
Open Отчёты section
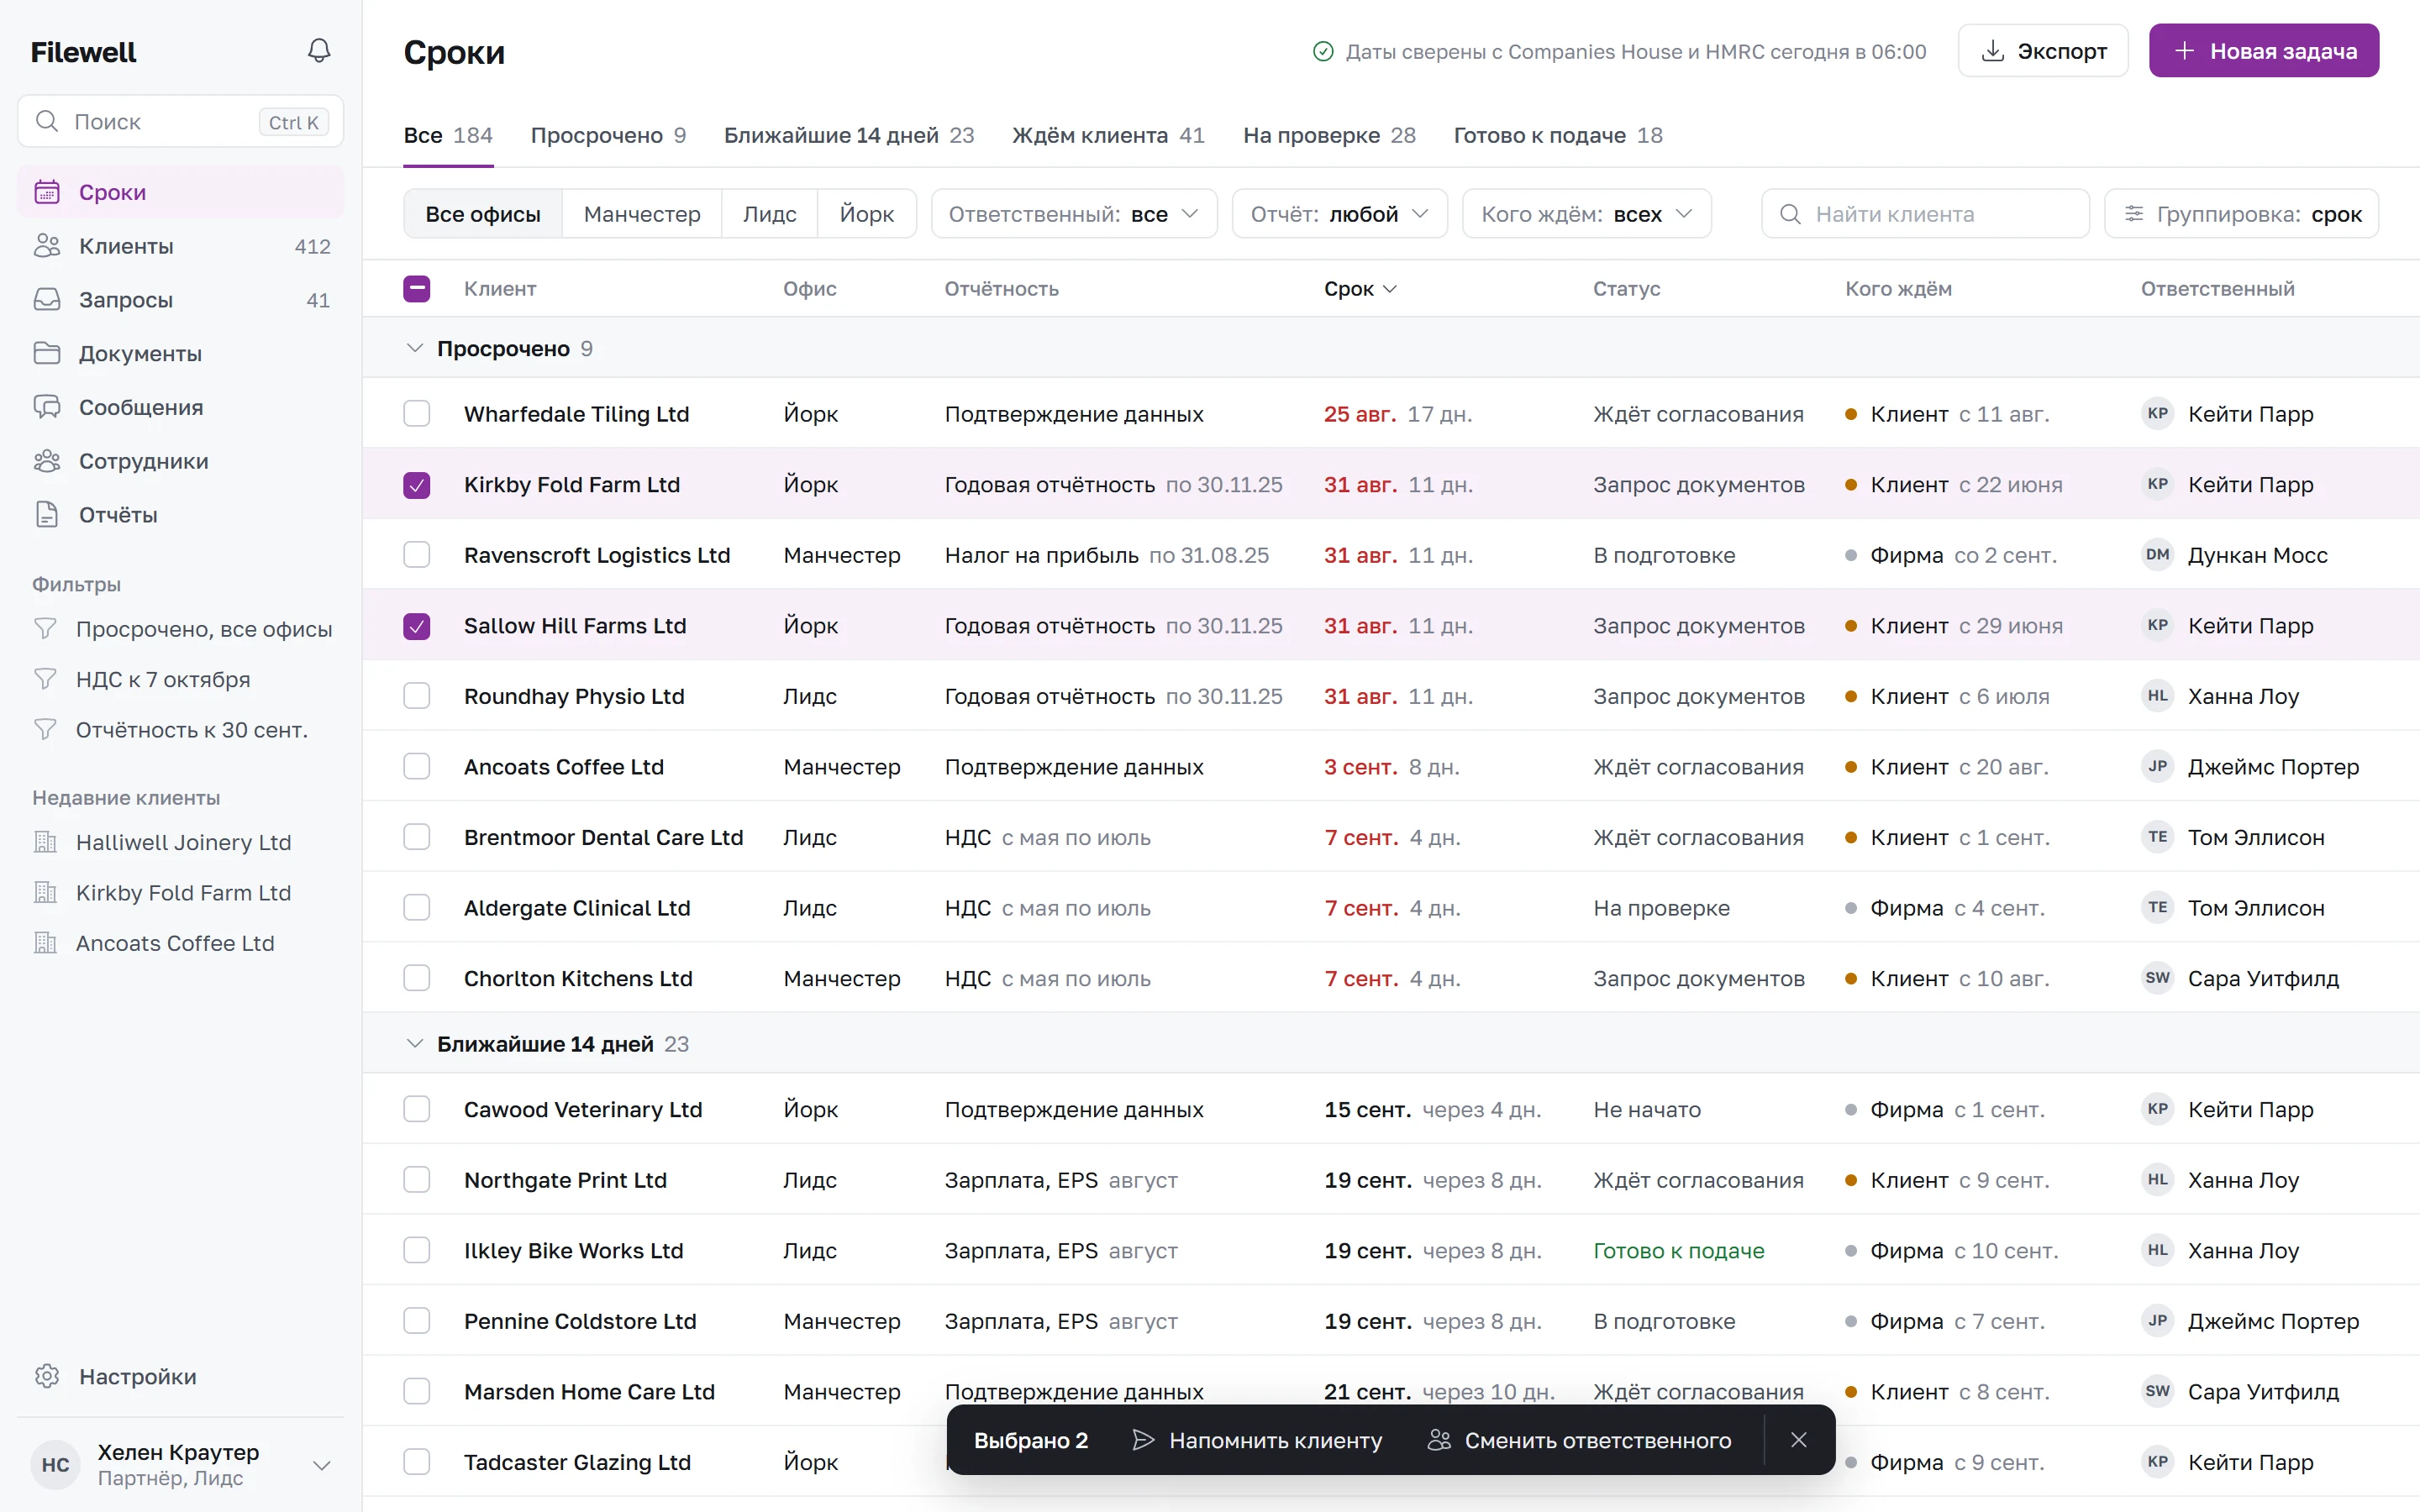tap(180, 515)
